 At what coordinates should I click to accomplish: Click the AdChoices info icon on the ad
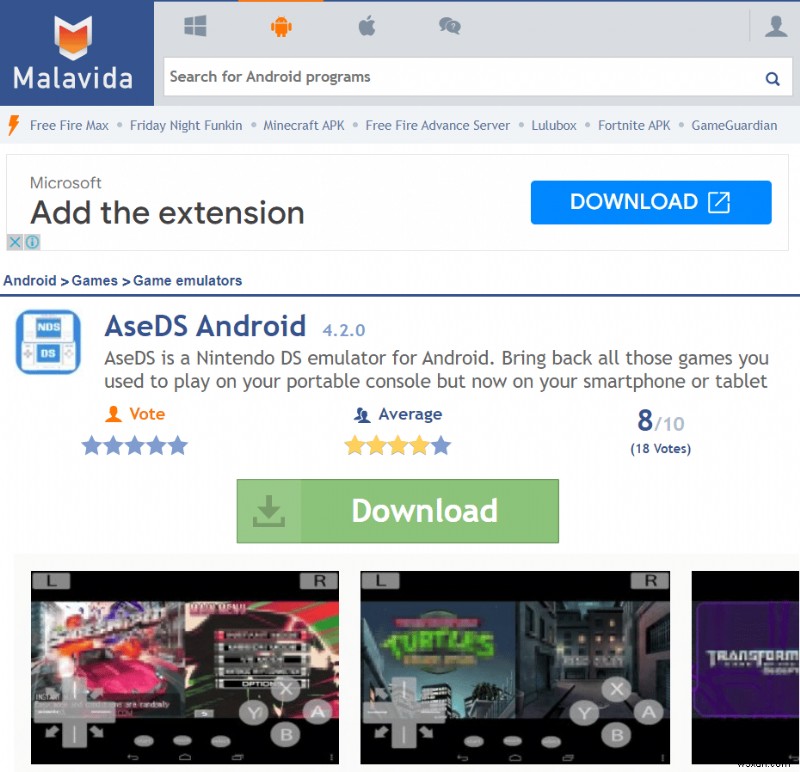[x=31, y=242]
